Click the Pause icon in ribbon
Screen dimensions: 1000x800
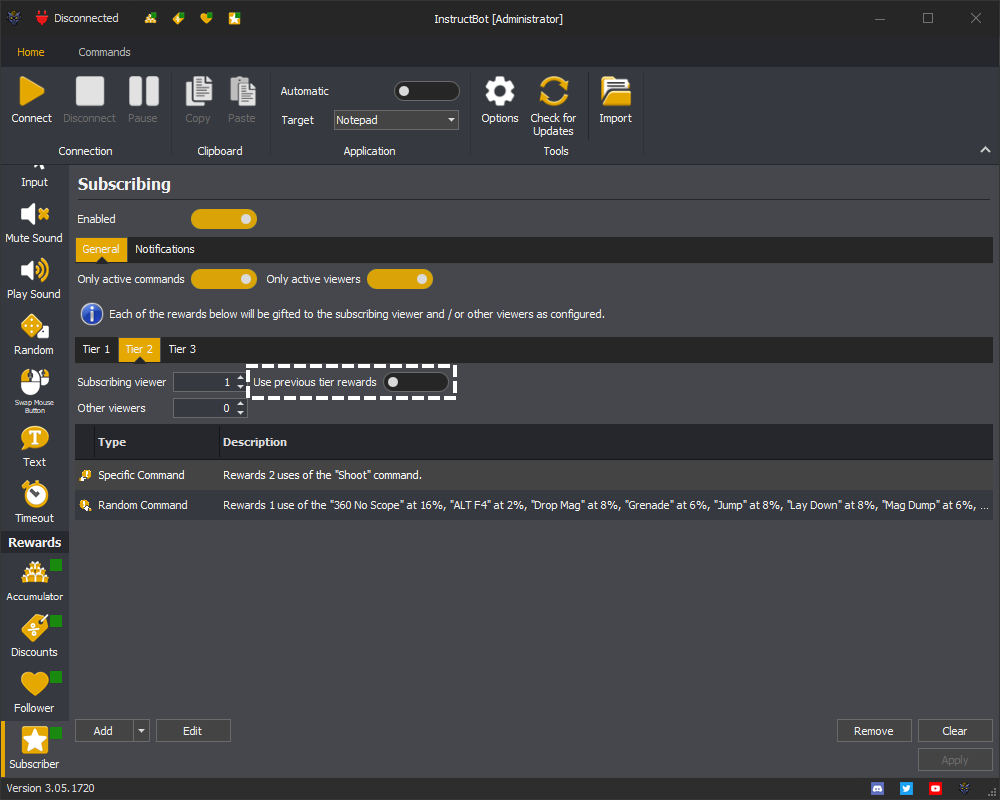(143, 91)
